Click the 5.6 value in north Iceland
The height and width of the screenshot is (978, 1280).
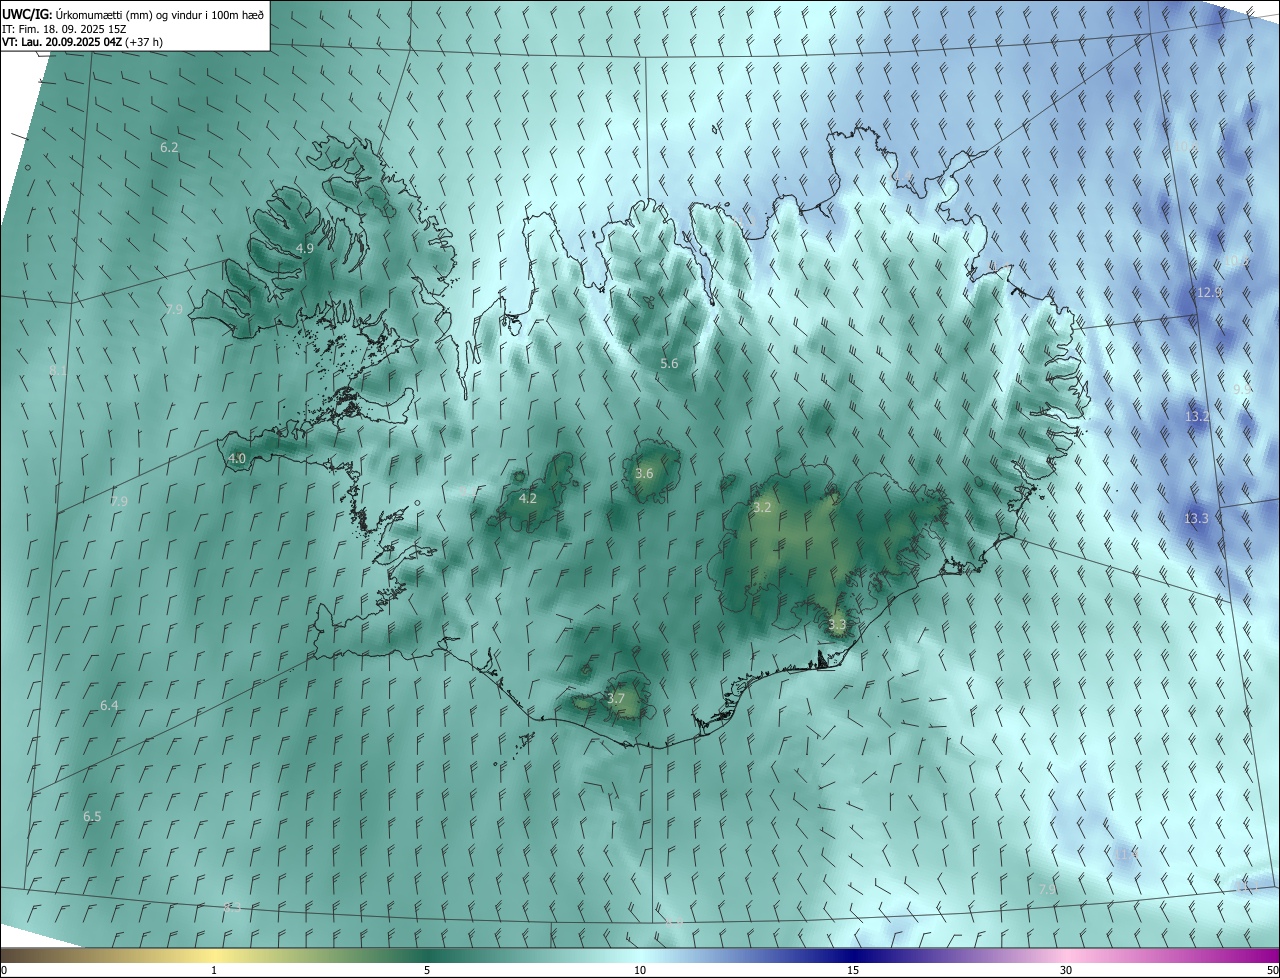(669, 364)
